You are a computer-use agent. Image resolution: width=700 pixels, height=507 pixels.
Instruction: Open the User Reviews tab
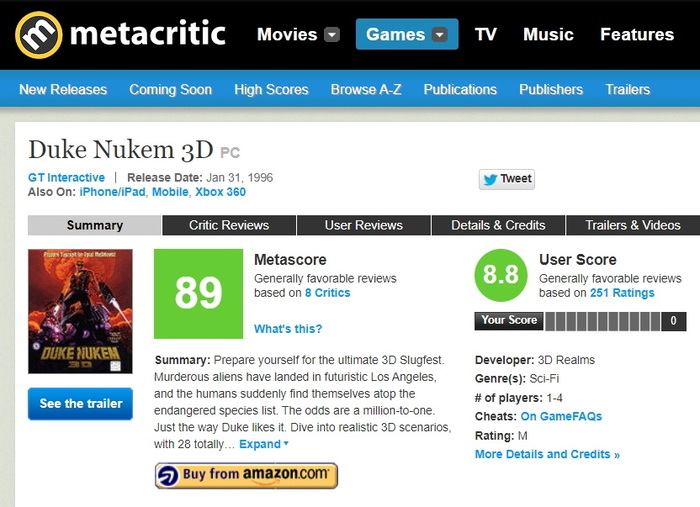click(x=364, y=225)
